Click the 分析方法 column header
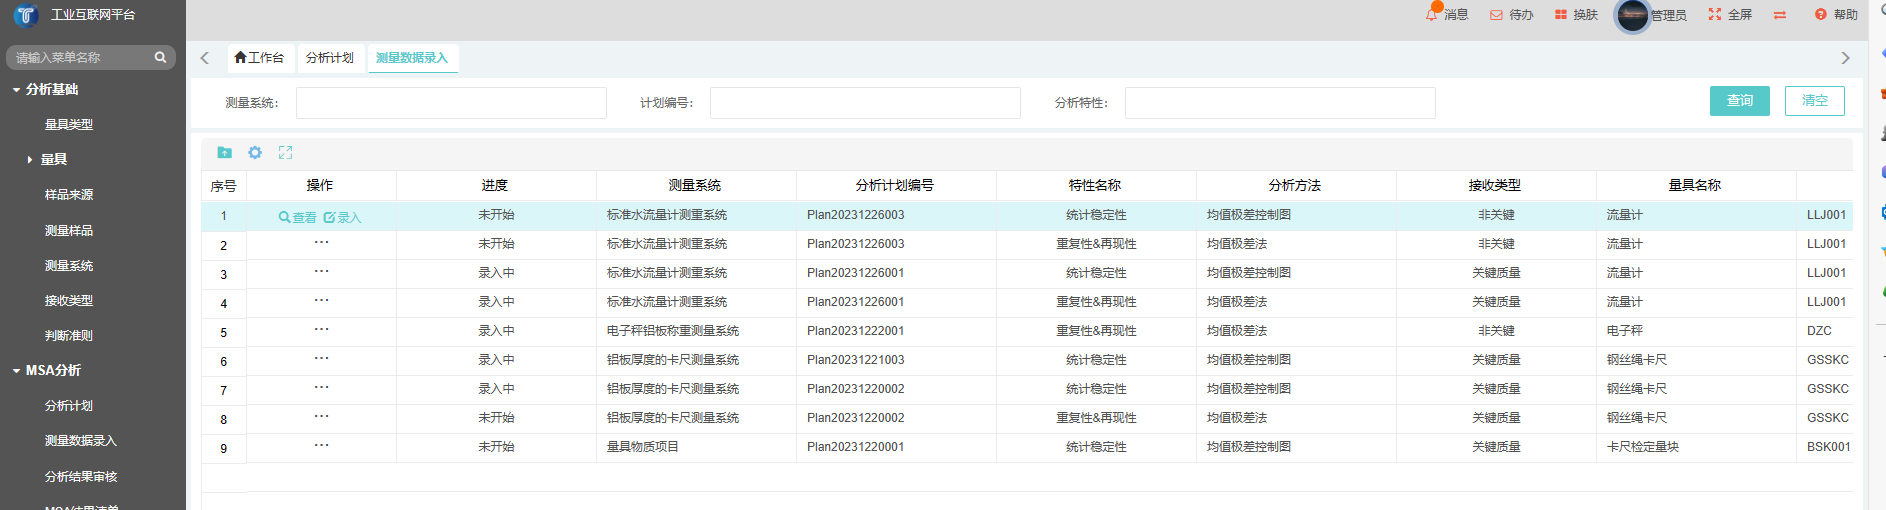 [1295, 185]
